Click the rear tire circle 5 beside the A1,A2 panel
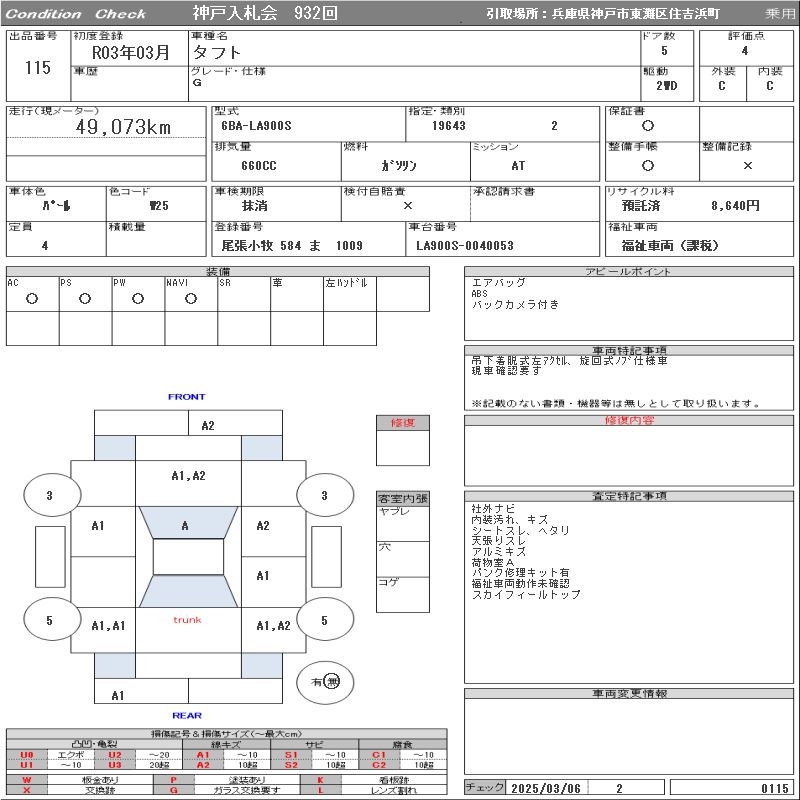800x800 pixels. click(325, 620)
